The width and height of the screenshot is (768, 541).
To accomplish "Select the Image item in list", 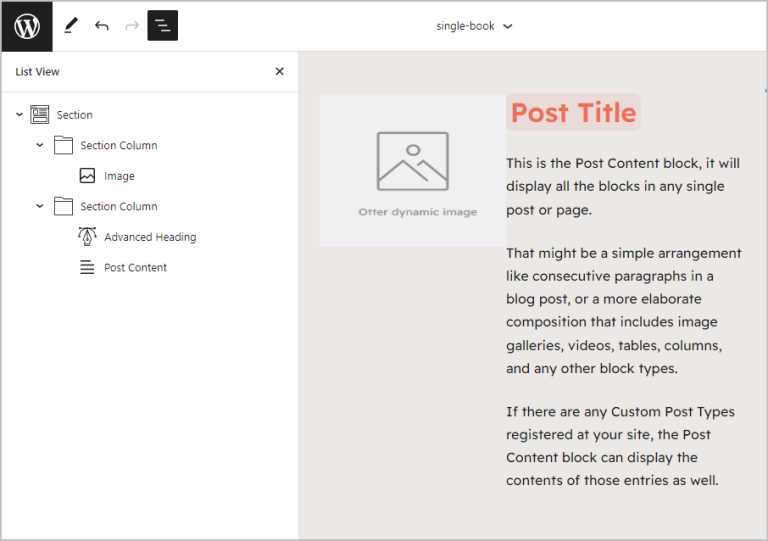I will point(119,176).
